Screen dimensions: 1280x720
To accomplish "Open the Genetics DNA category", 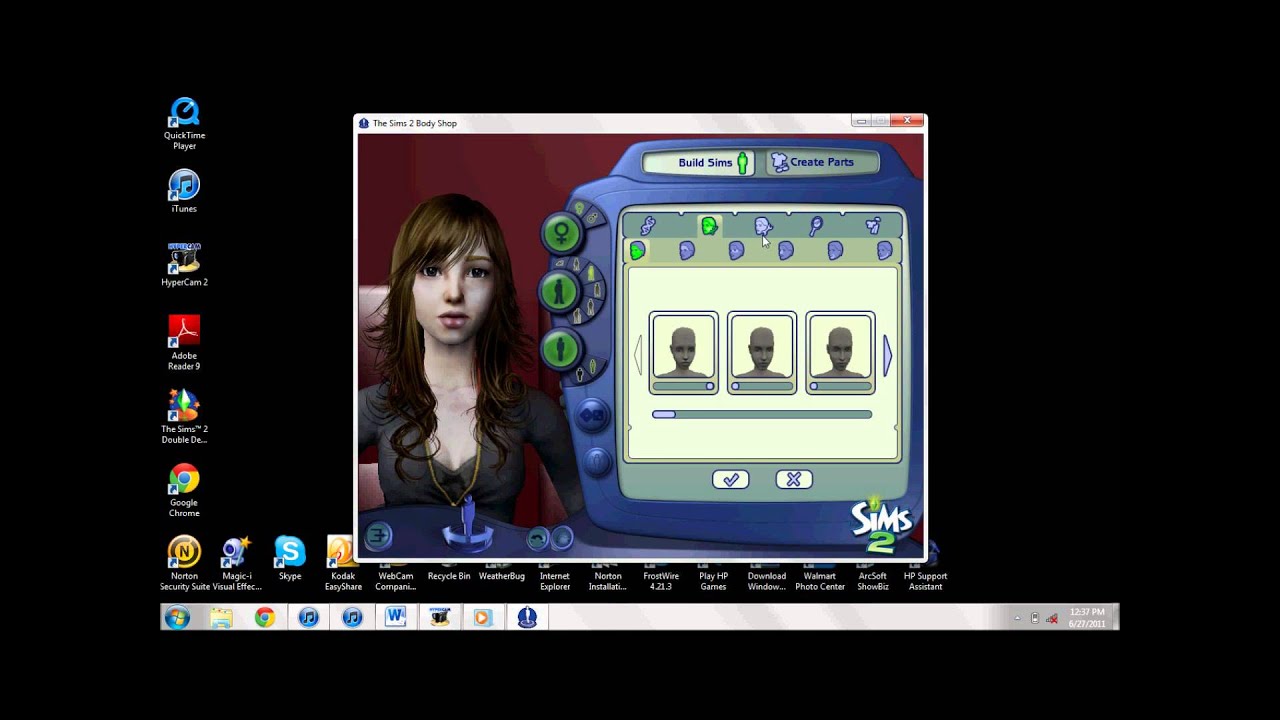I will click(648, 226).
